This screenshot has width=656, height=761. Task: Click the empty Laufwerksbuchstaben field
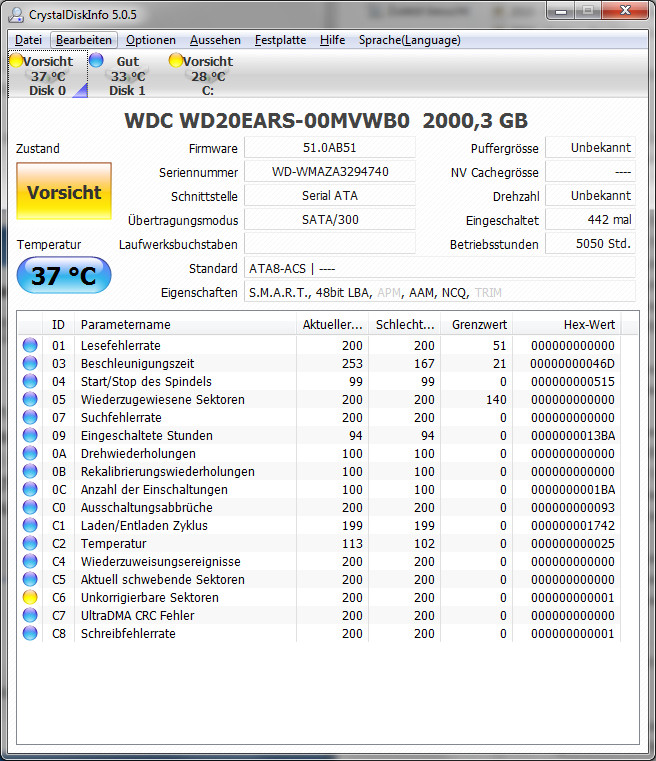[330, 244]
